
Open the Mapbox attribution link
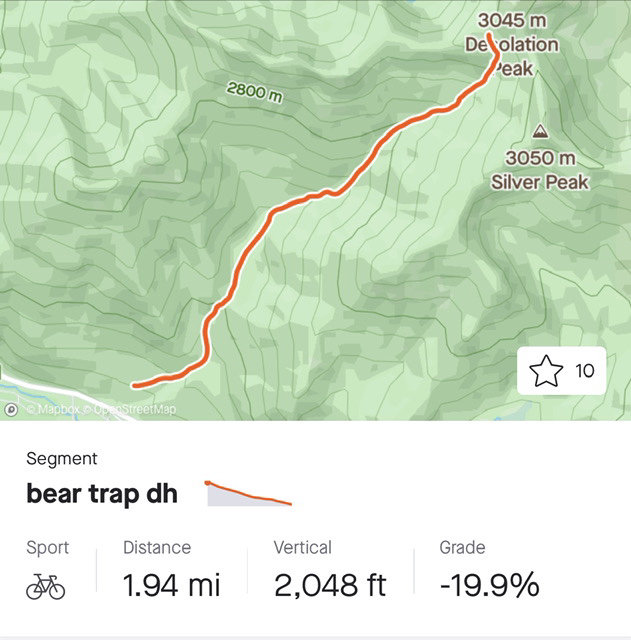(x=52, y=409)
